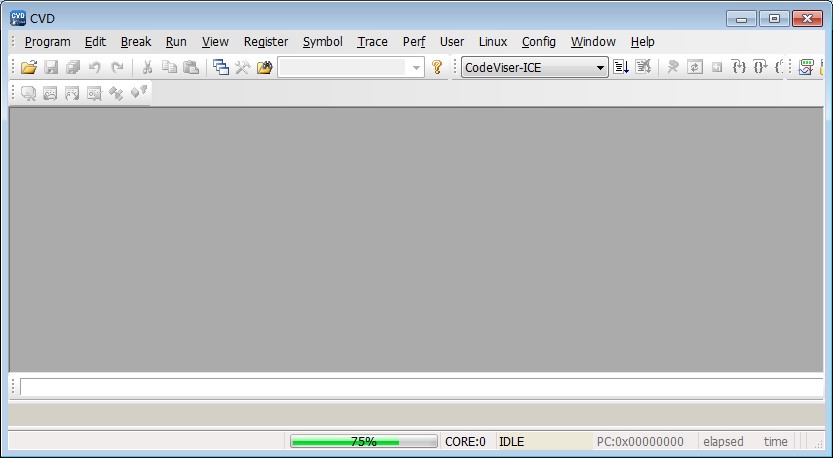Image resolution: width=833 pixels, height=458 pixels.
Task: Click the chip with graph icon
Action: tap(806, 67)
